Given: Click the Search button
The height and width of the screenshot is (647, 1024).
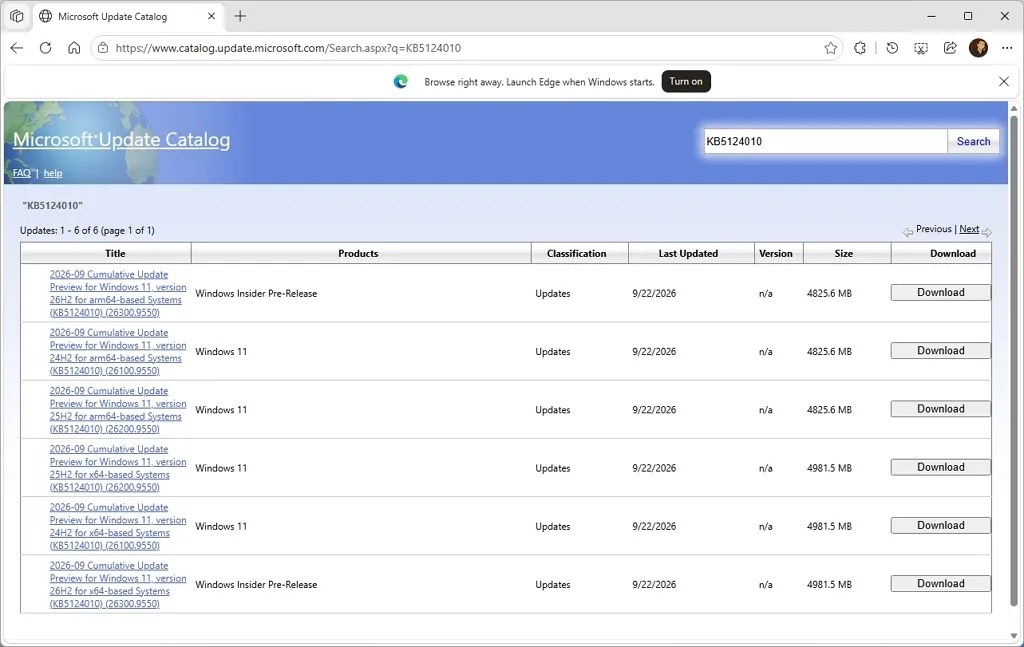Looking at the screenshot, I should [973, 141].
